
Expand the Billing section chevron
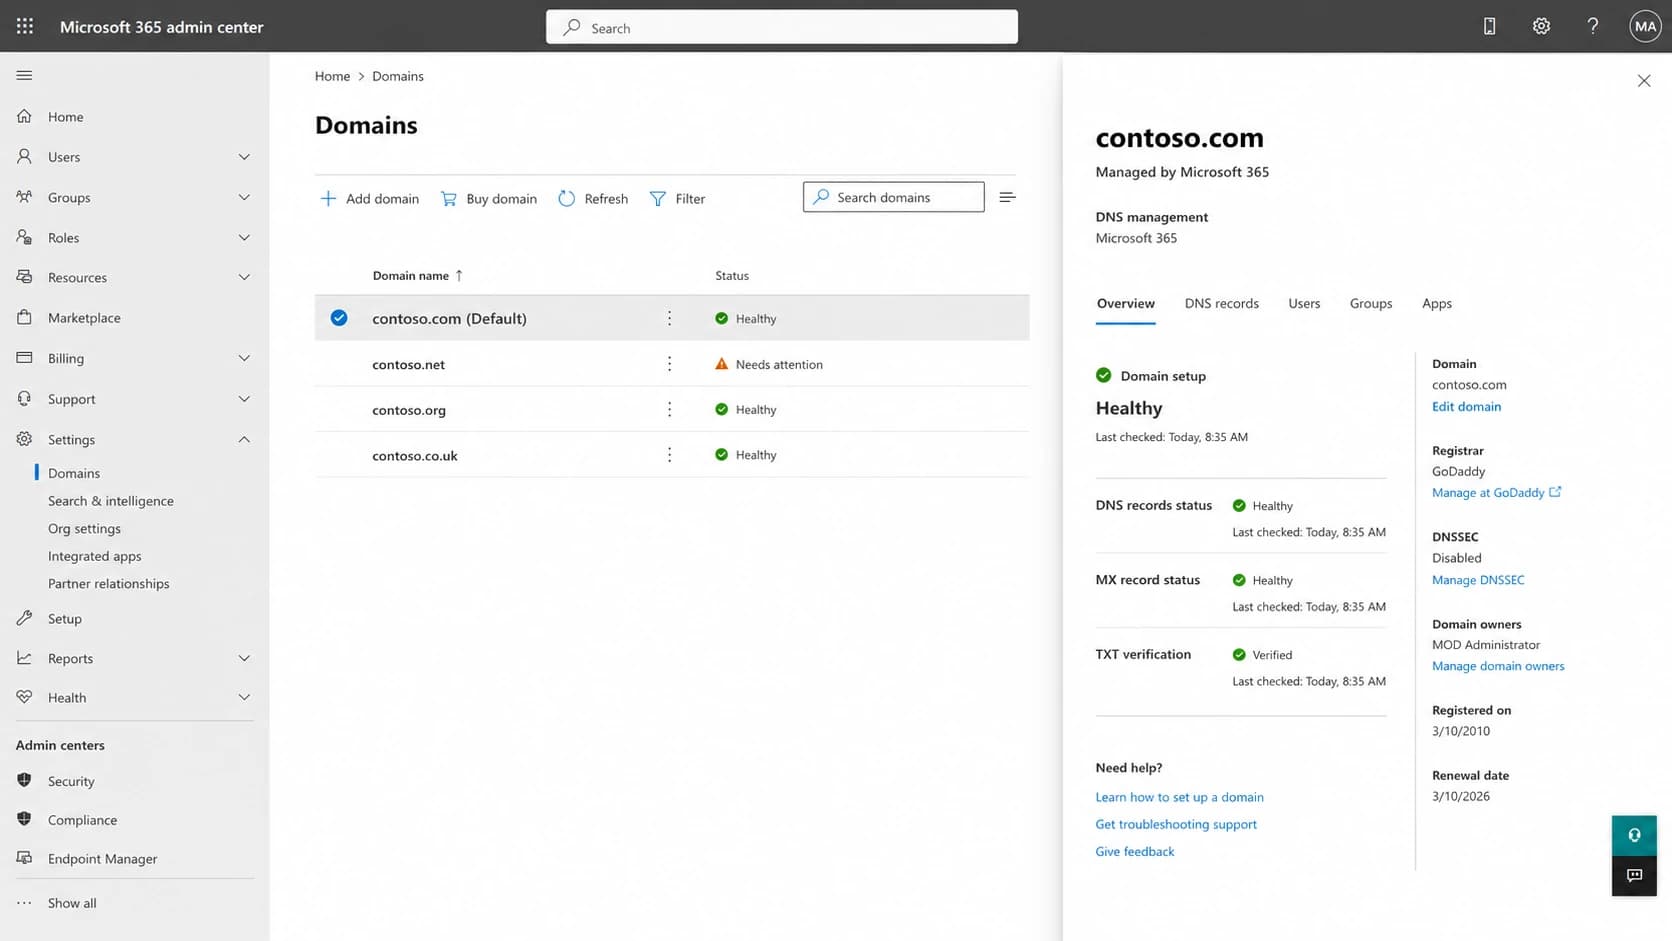click(x=244, y=358)
